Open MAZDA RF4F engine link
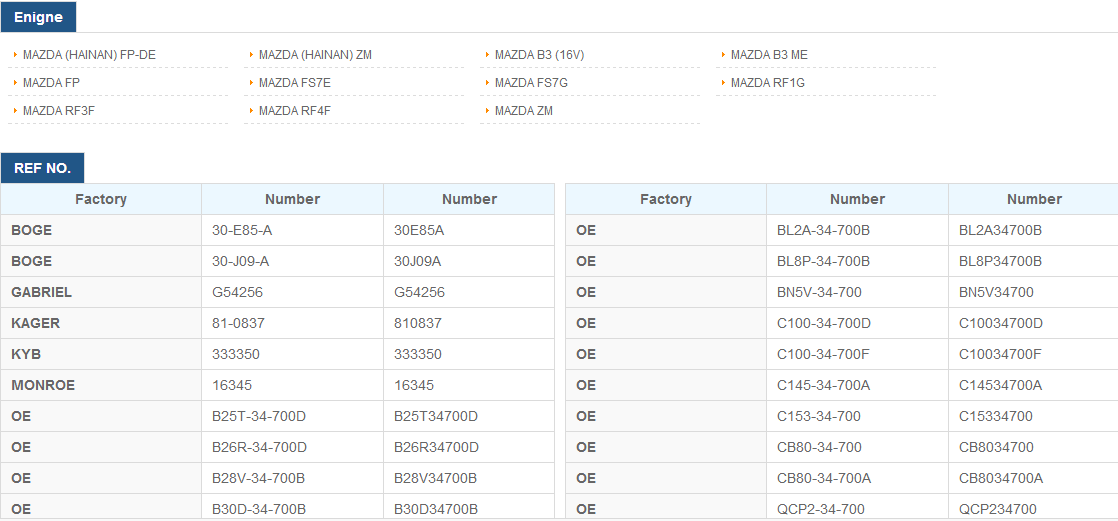1118x521 pixels. tap(295, 110)
